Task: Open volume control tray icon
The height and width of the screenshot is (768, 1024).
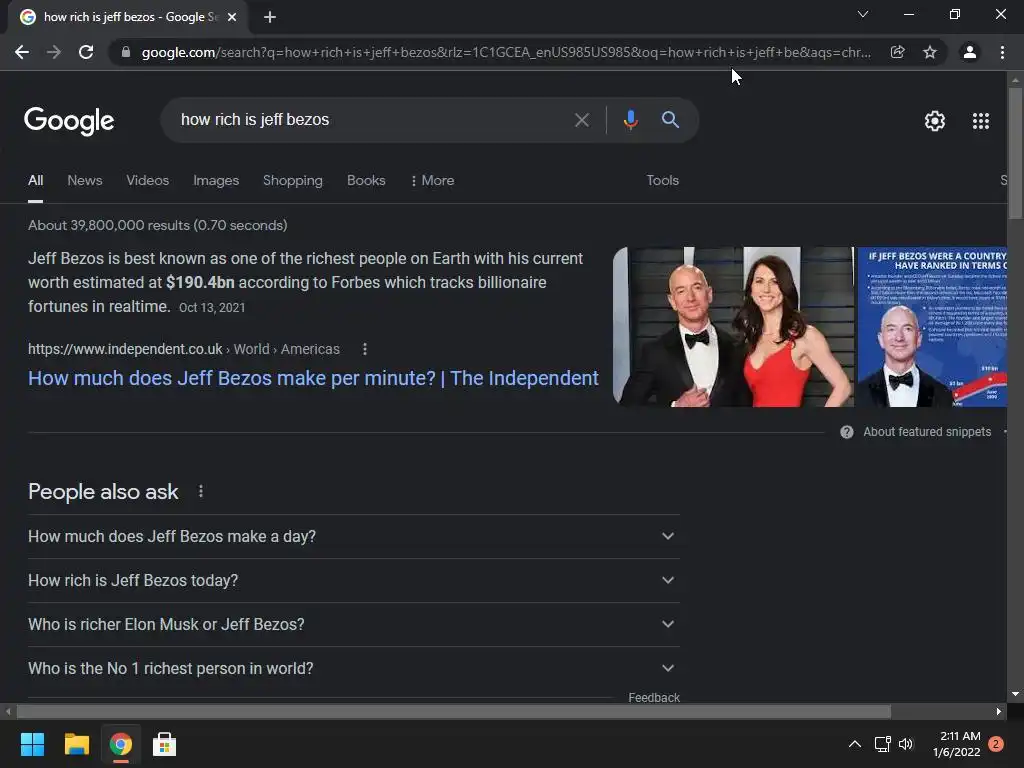Action: 906,744
